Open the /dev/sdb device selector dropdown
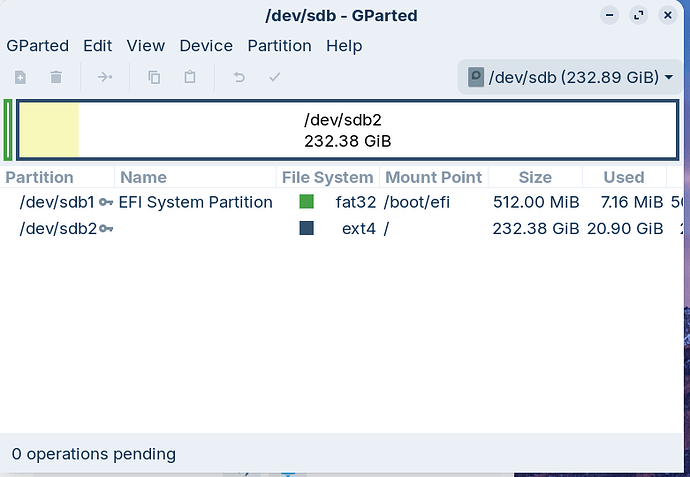 coord(570,77)
